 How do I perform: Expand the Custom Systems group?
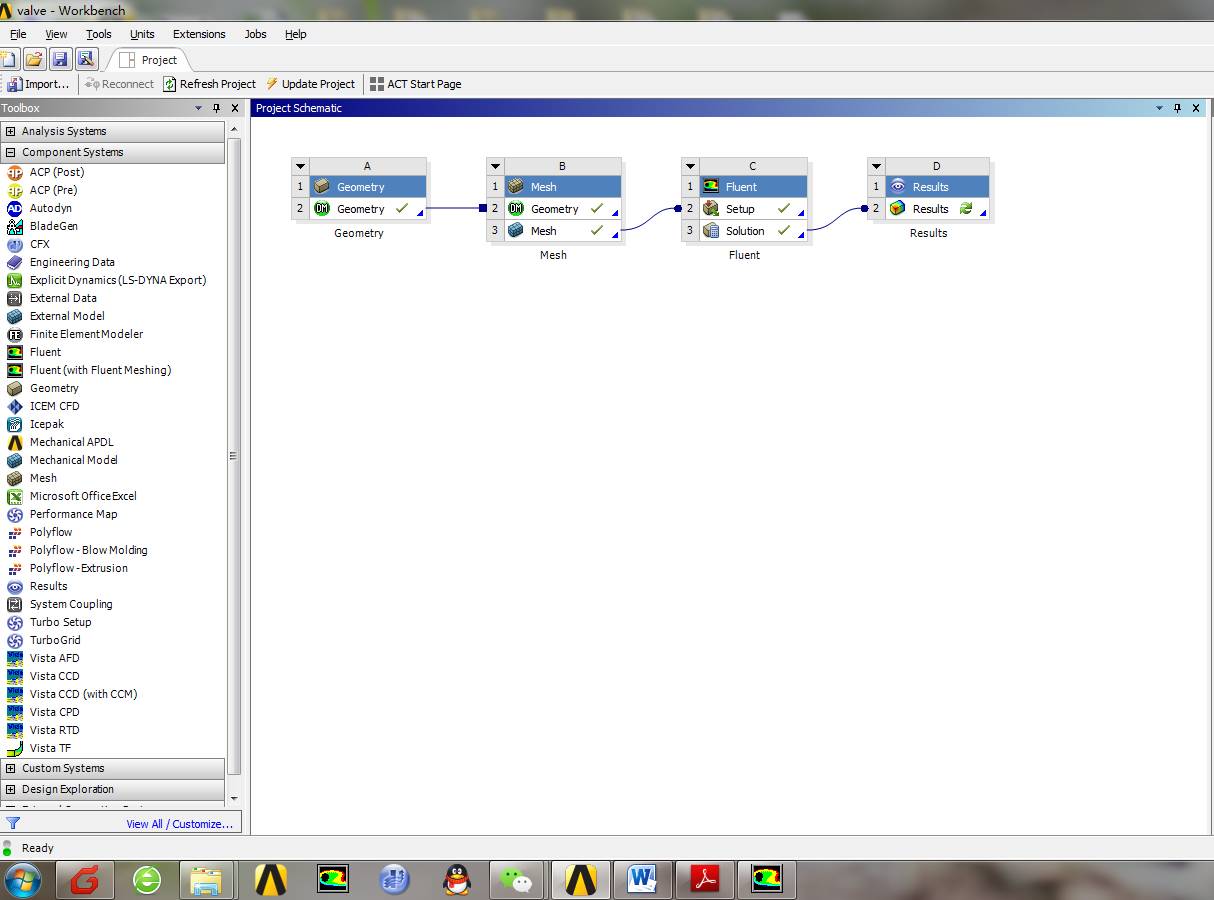[x=10, y=768]
